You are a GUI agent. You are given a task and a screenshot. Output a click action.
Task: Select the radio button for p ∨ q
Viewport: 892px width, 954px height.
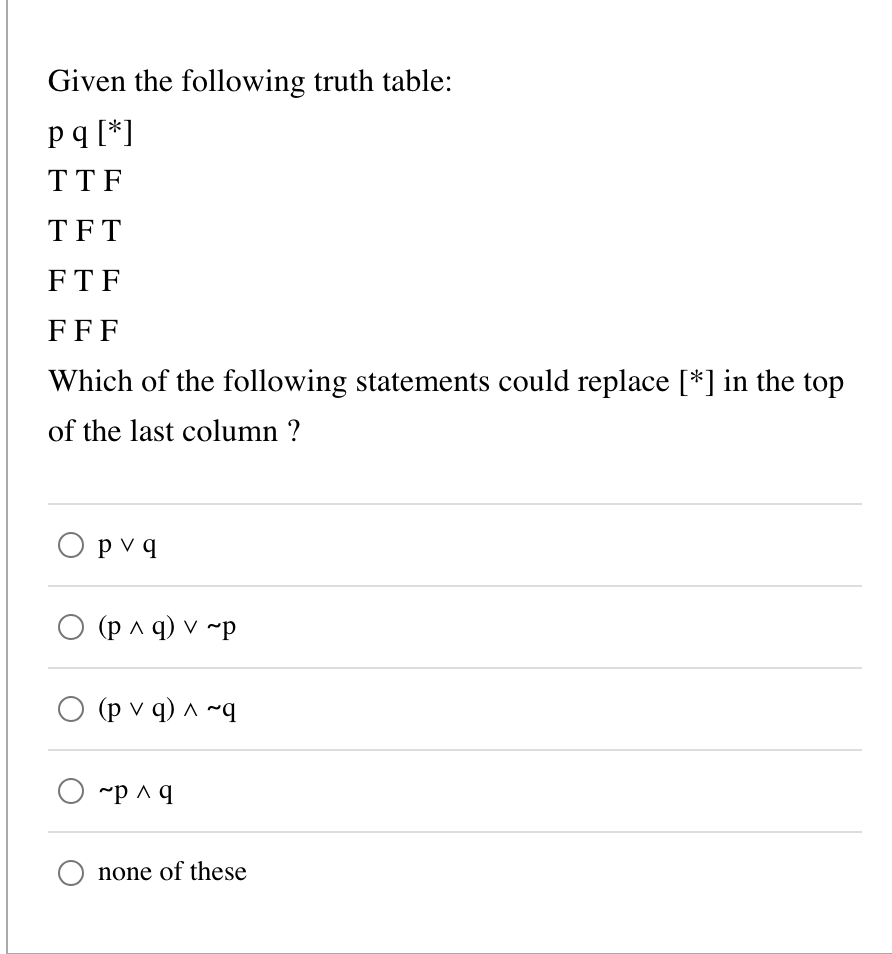coord(71,546)
